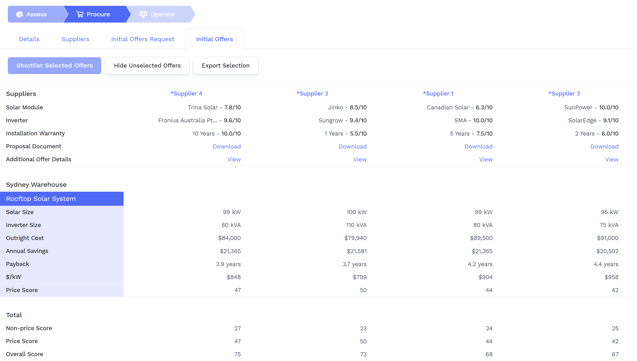637x361 pixels.
Task: Click the Operate stage icon
Action: point(143,14)
